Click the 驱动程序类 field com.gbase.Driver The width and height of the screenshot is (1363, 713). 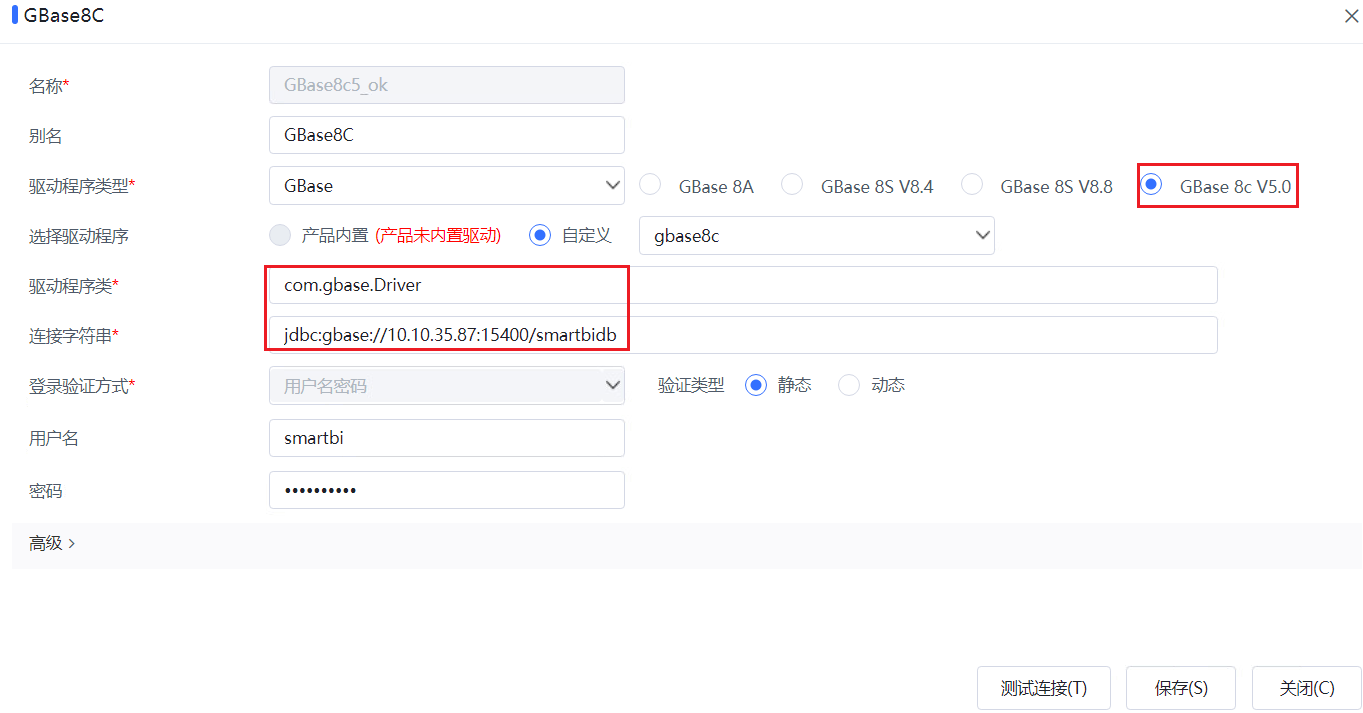click(743, 285)
